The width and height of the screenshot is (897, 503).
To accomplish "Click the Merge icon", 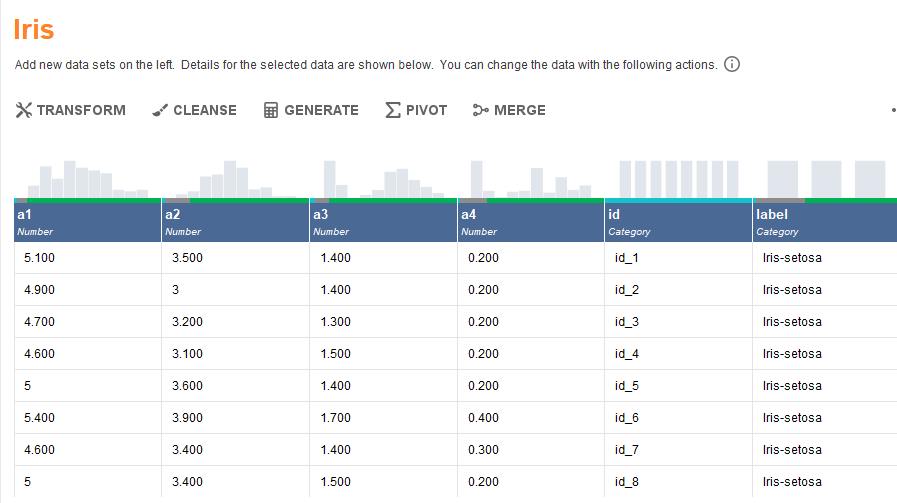I will pos(481,110).
